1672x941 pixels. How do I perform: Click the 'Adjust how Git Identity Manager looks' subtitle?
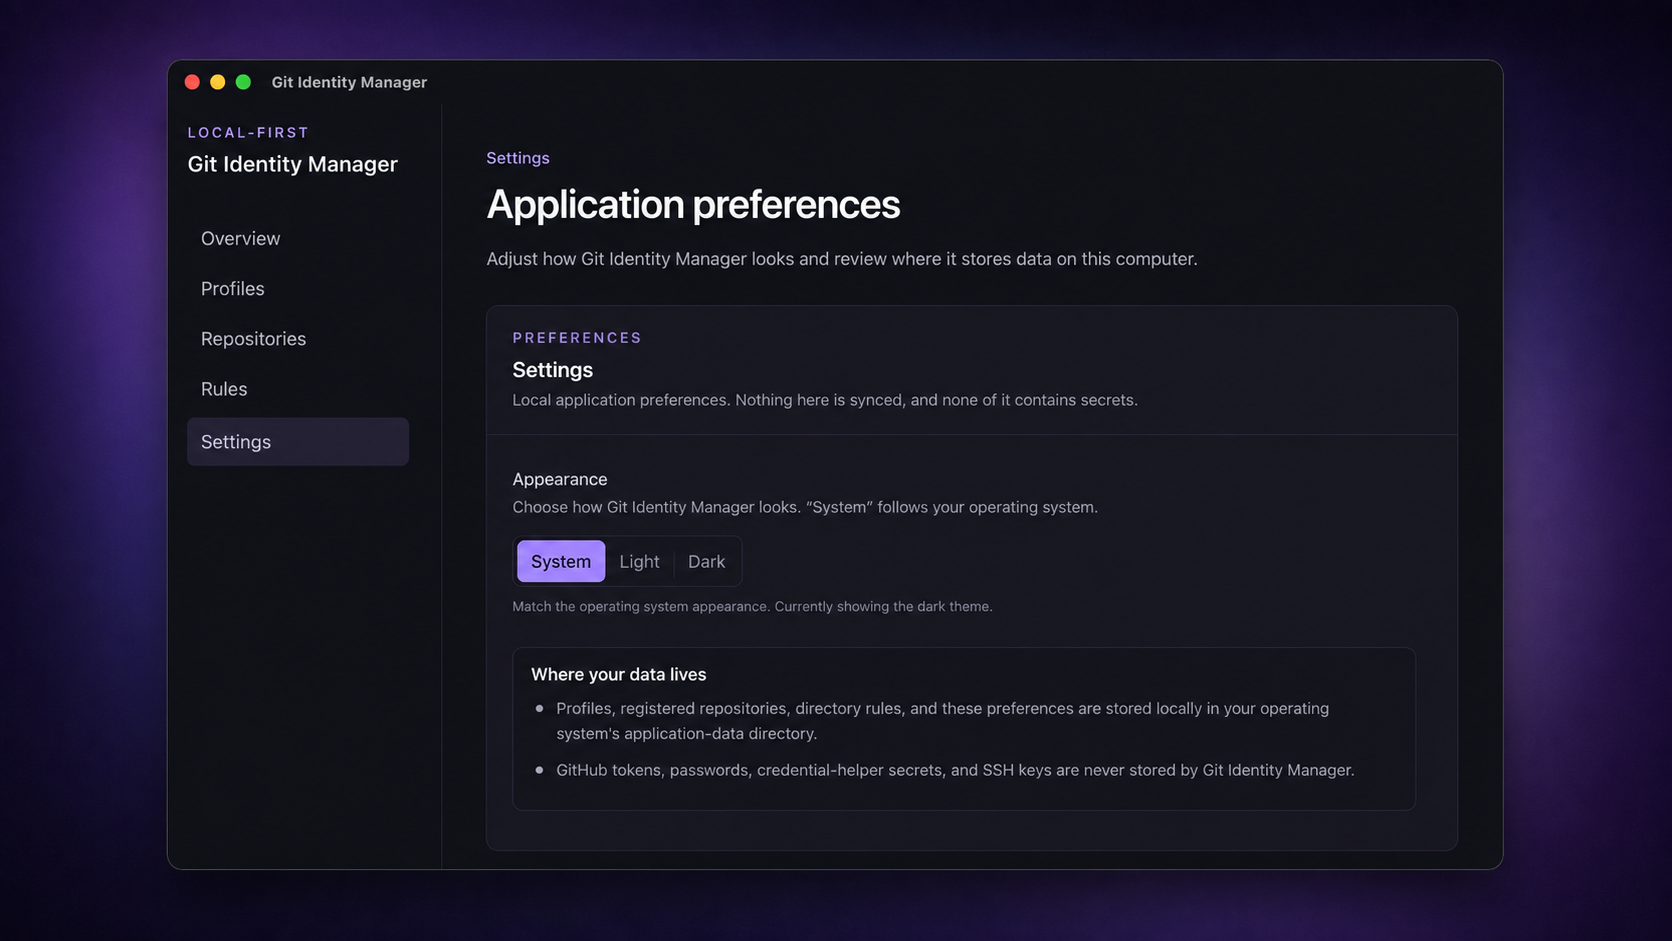click(x=842, y=259)
